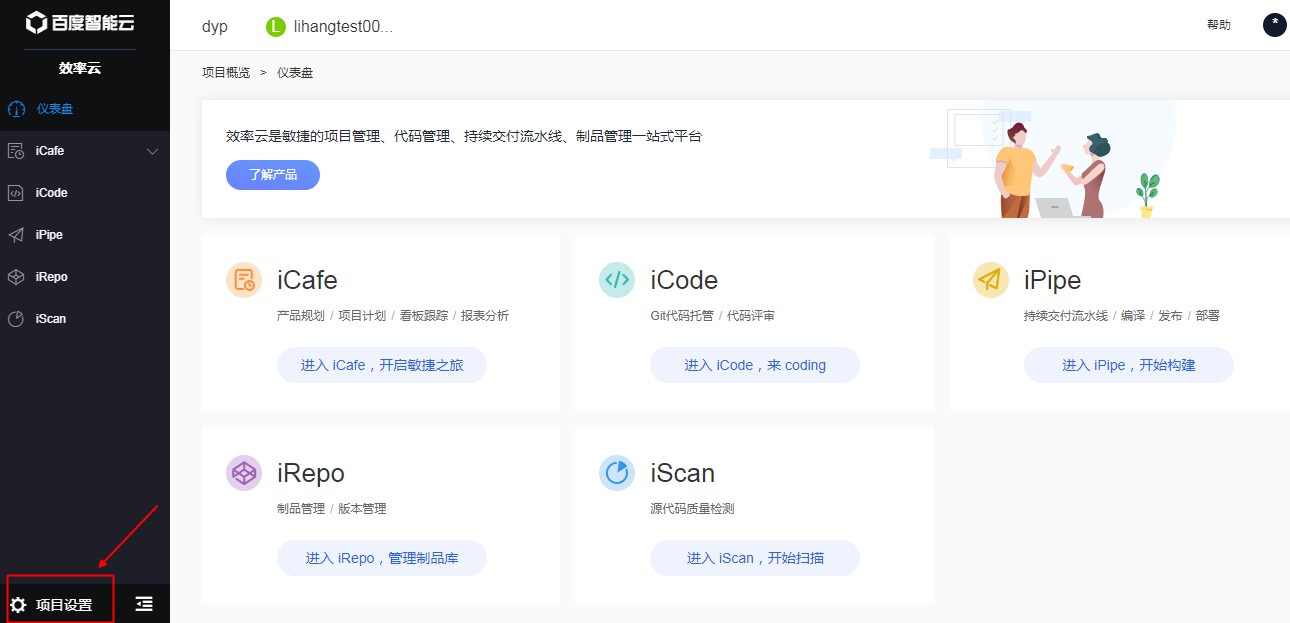
Task: Click the 制品管理 / 版本管理 subtitle
Action: [x=332, y=509]
